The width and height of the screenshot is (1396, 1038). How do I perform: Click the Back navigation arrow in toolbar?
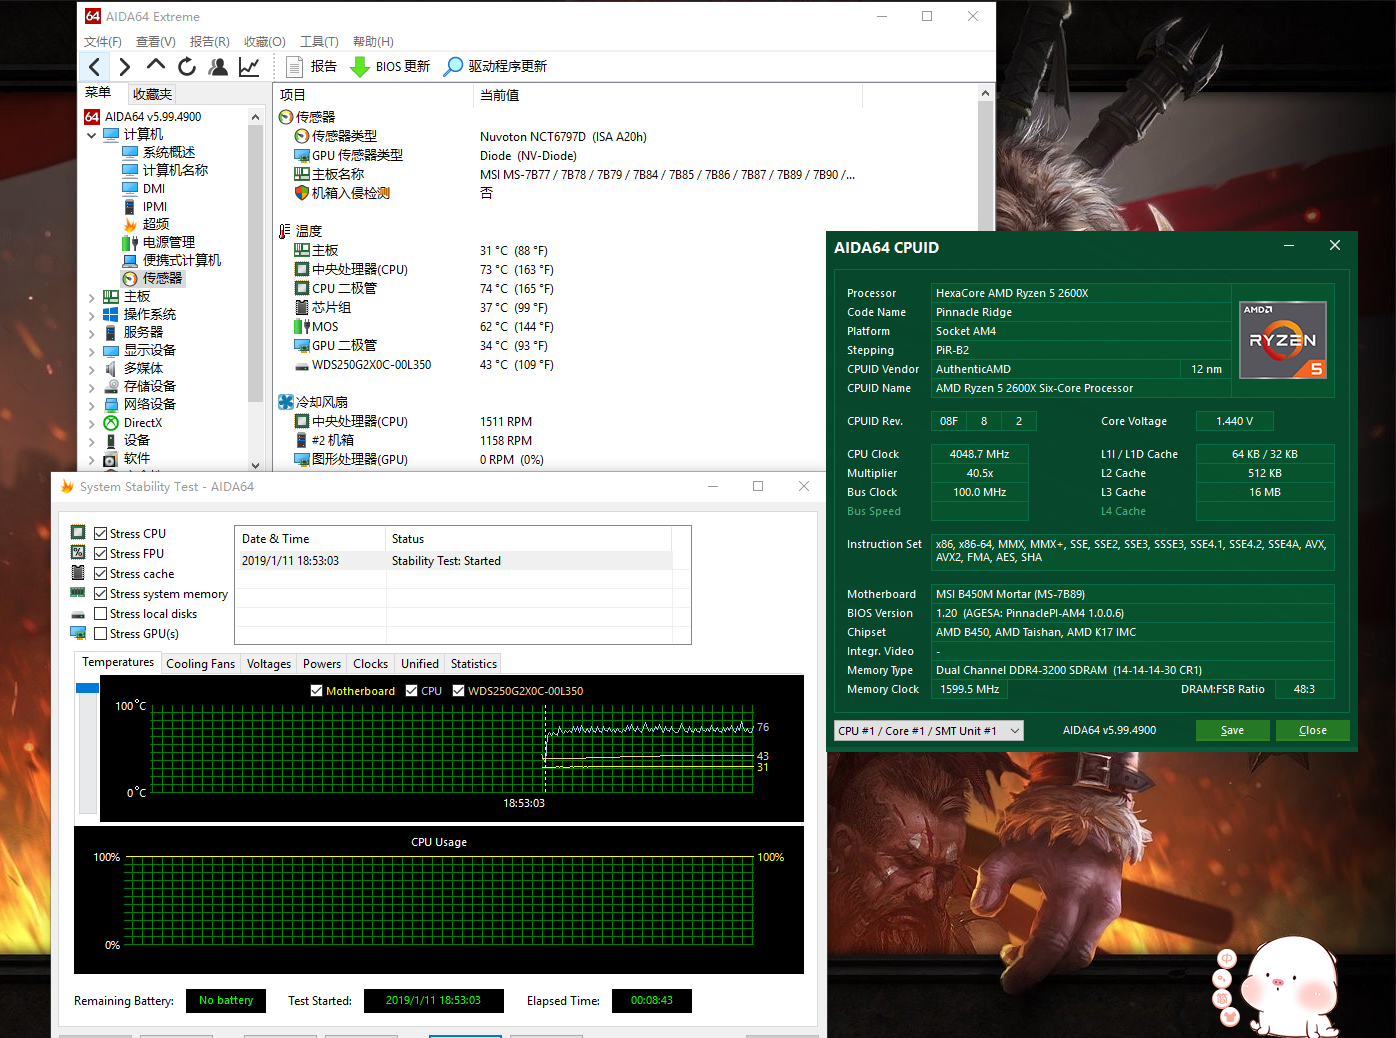[95, 67]
